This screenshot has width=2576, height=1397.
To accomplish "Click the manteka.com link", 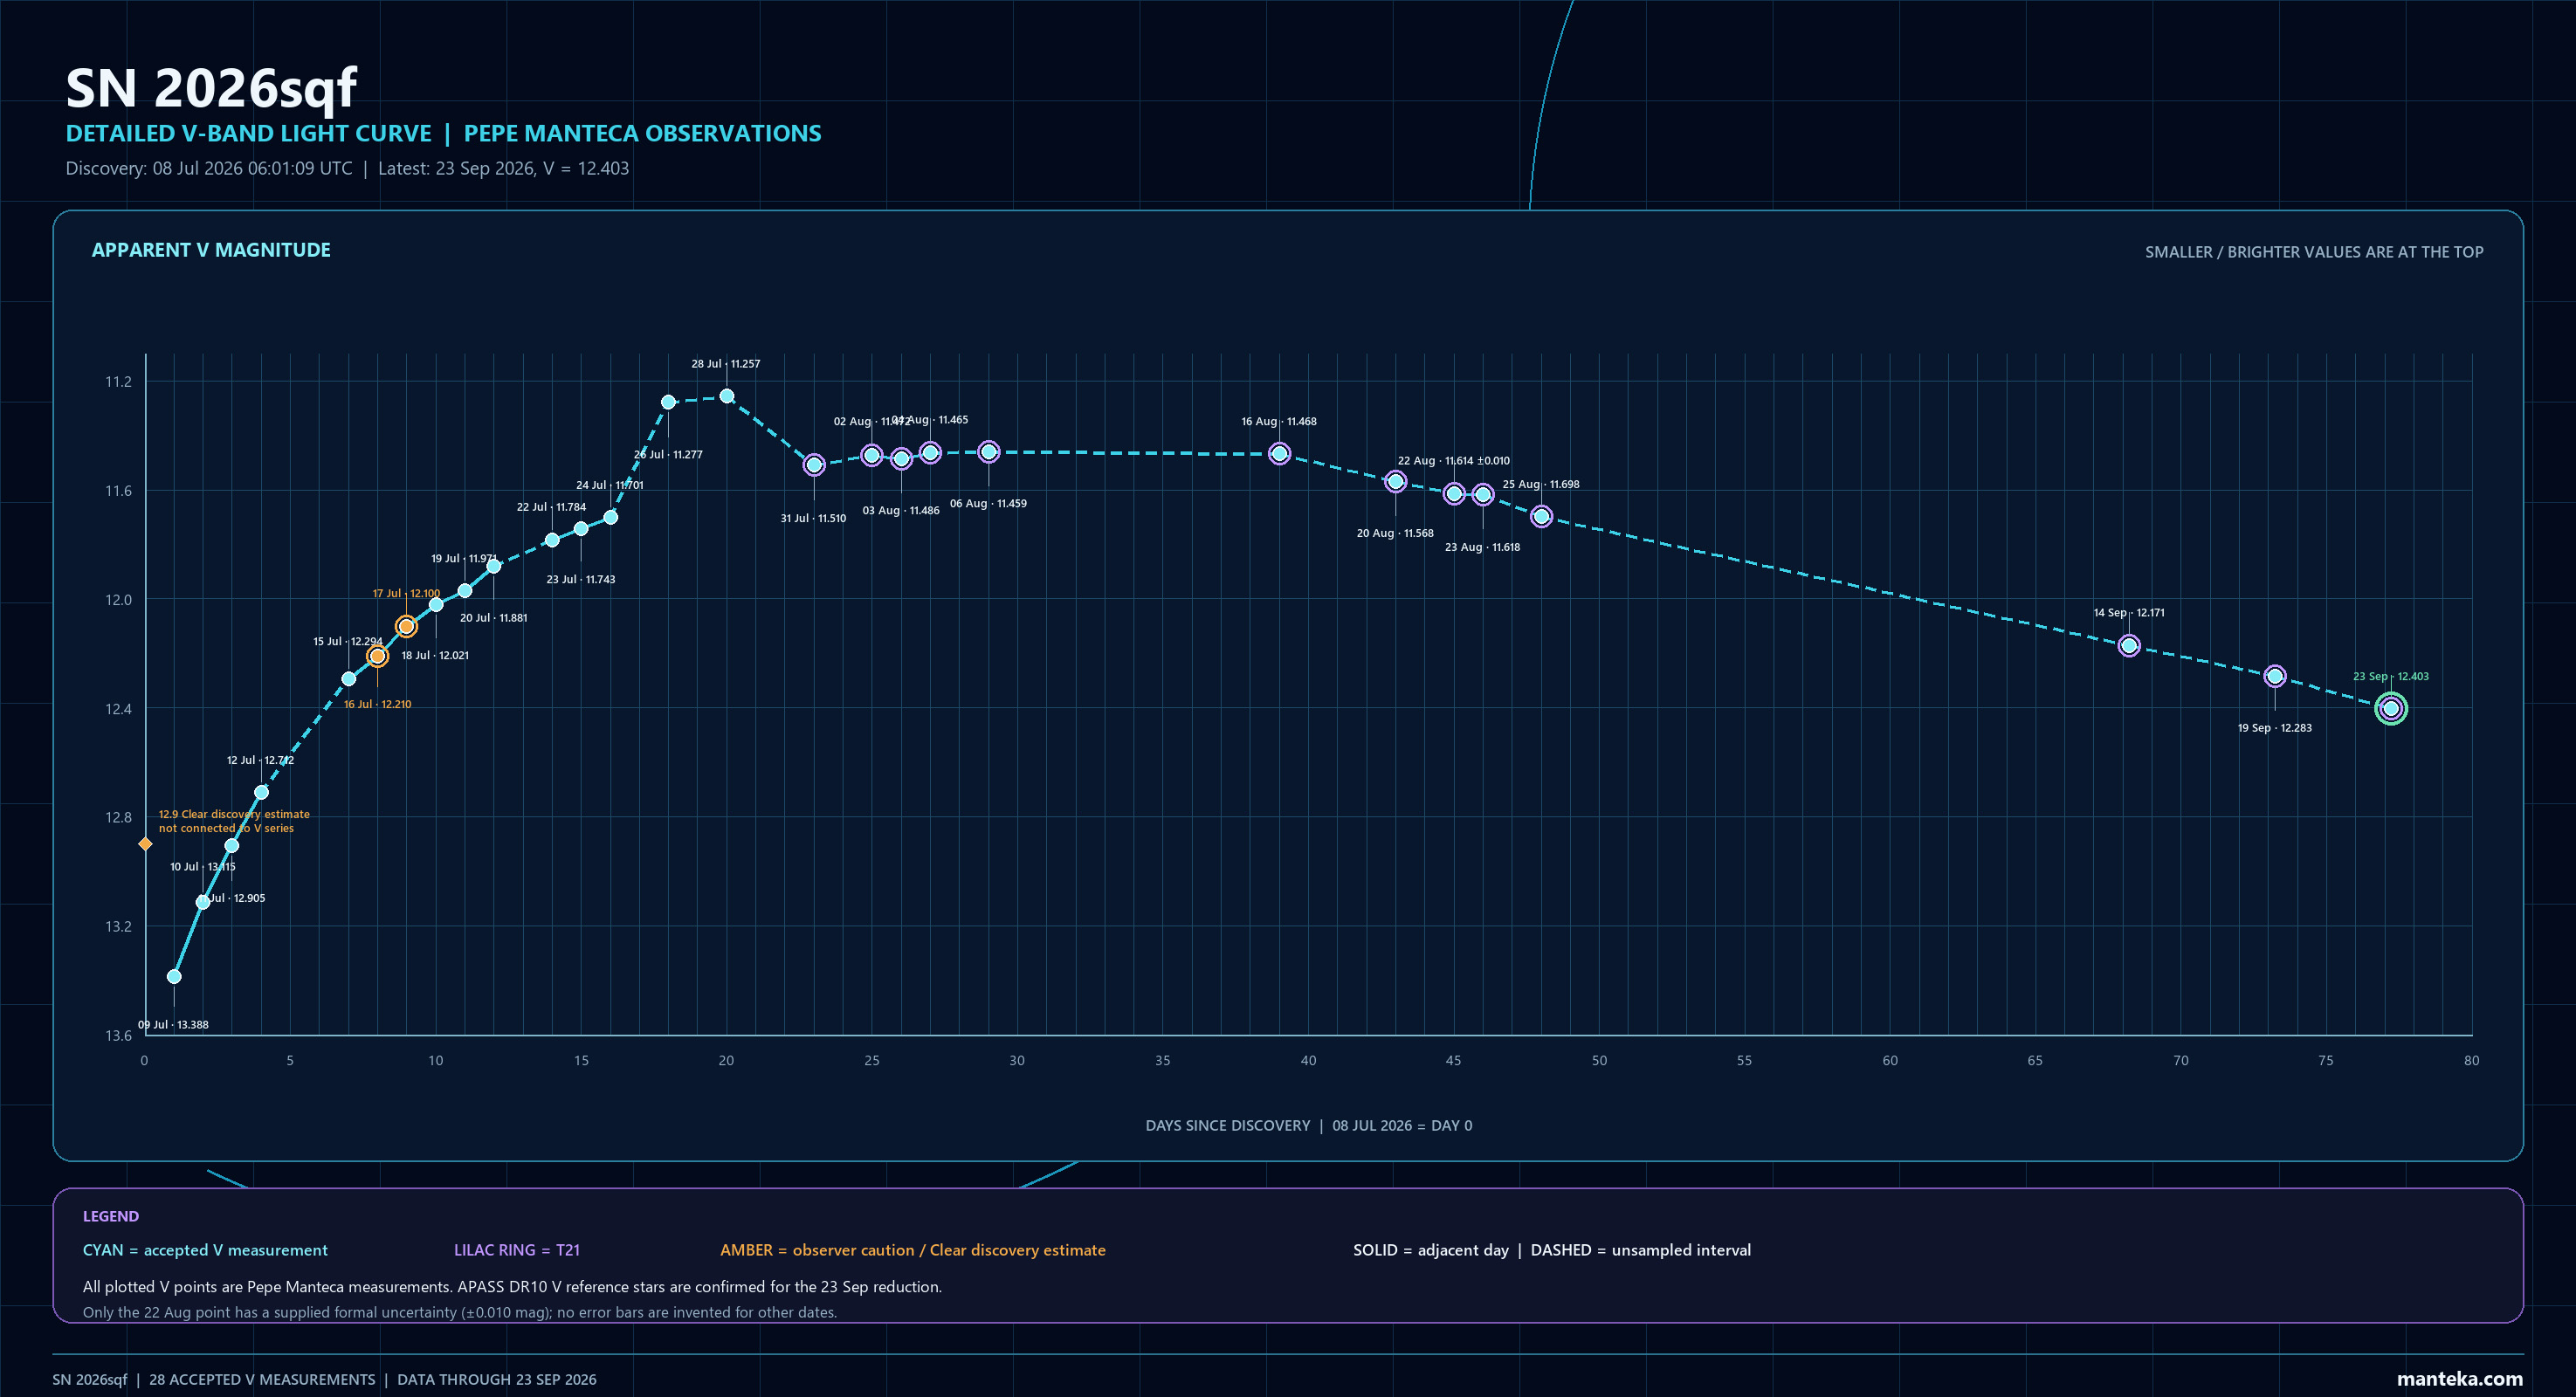I will 2459,1379.
